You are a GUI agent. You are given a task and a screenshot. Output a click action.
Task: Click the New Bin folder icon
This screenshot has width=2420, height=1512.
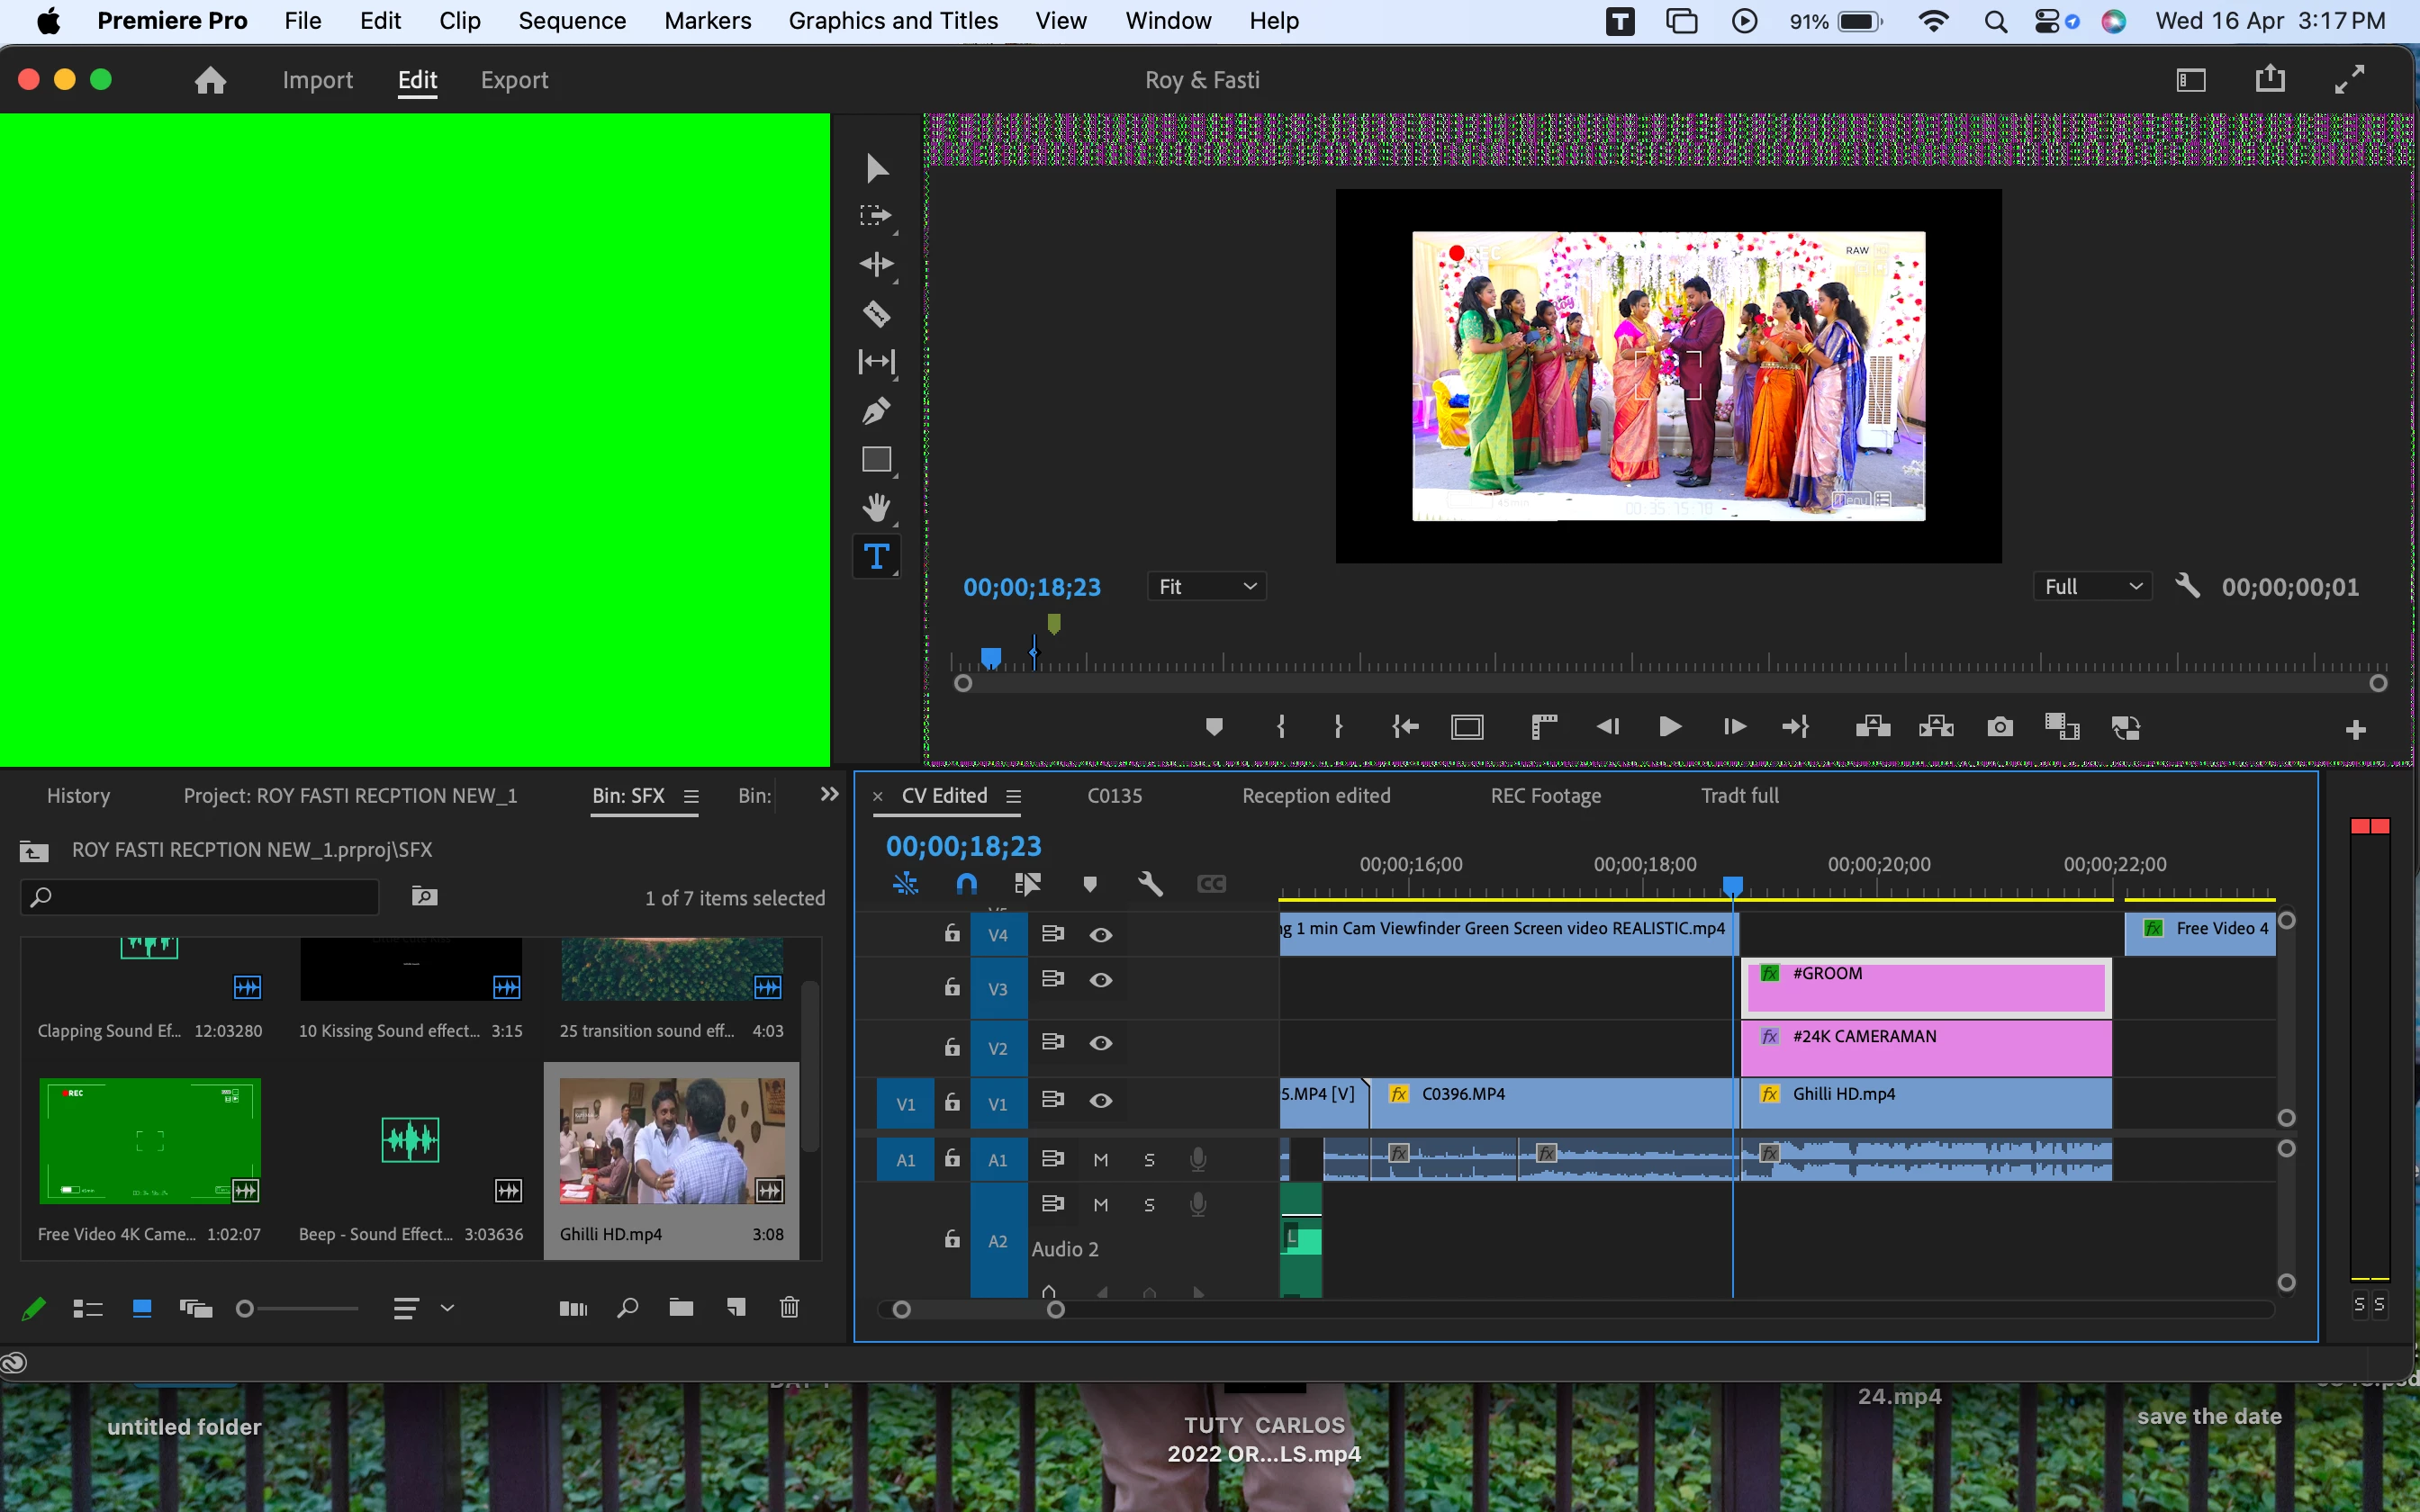(x=681, y=1307)
